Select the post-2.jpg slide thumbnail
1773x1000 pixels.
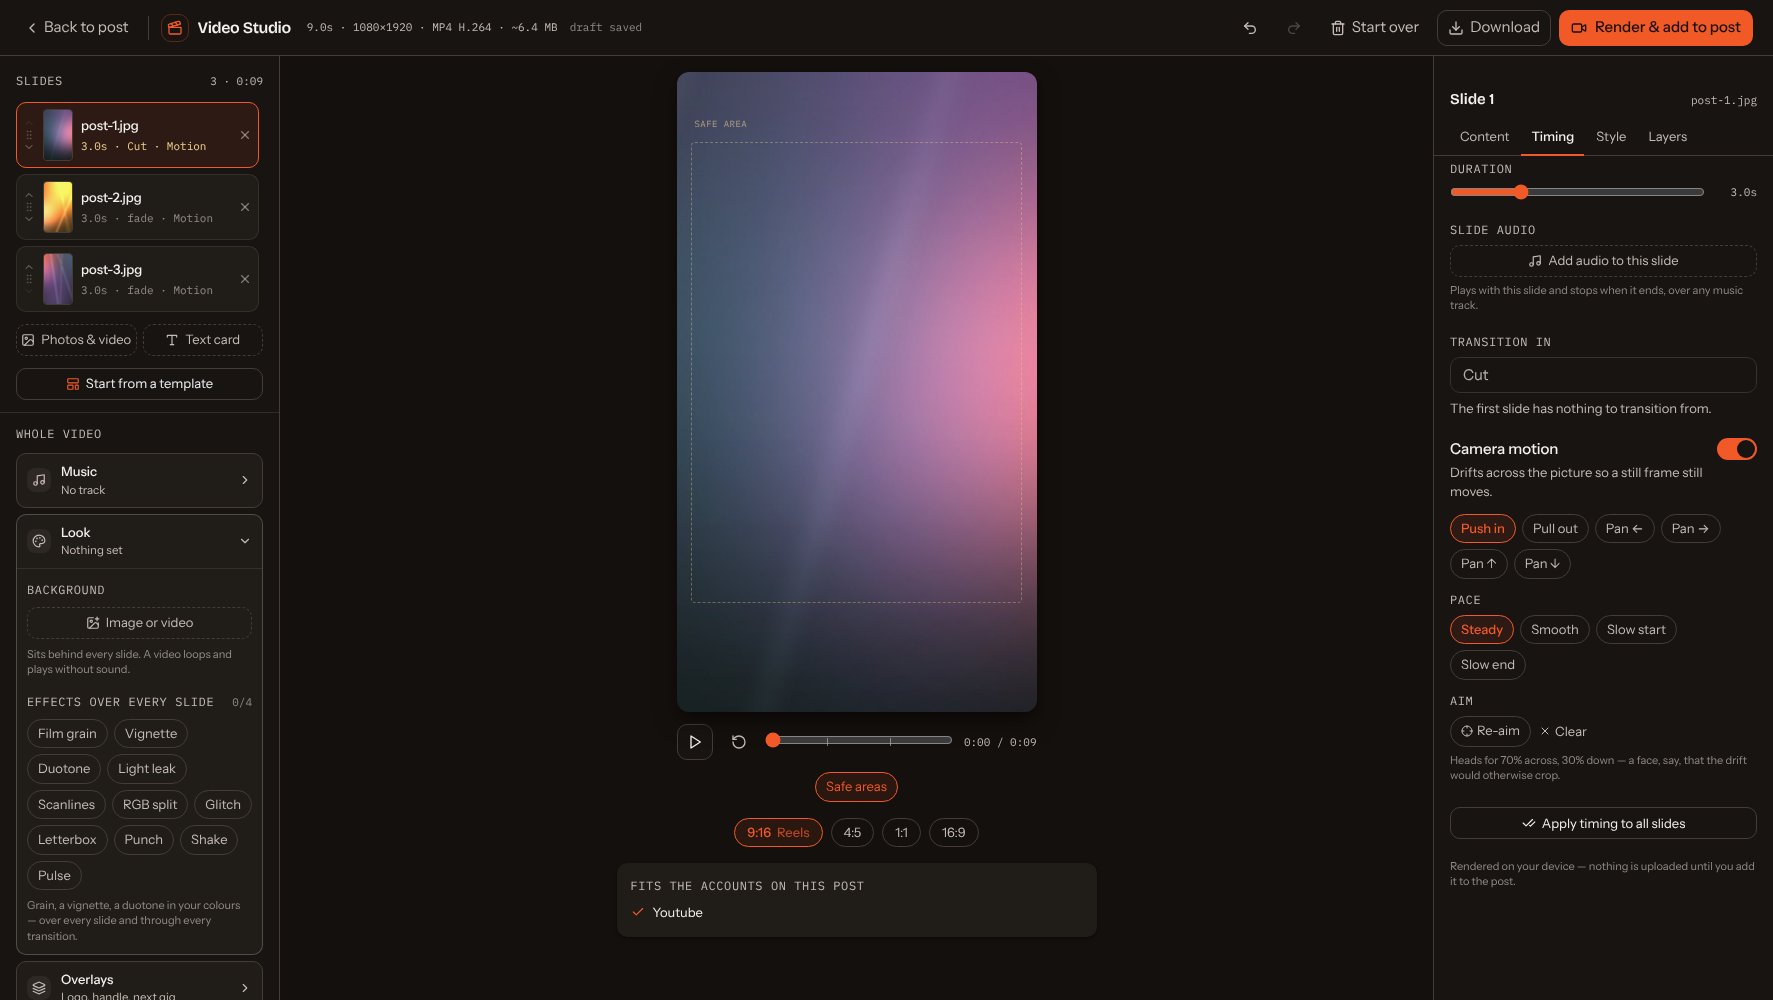[58, 207]
